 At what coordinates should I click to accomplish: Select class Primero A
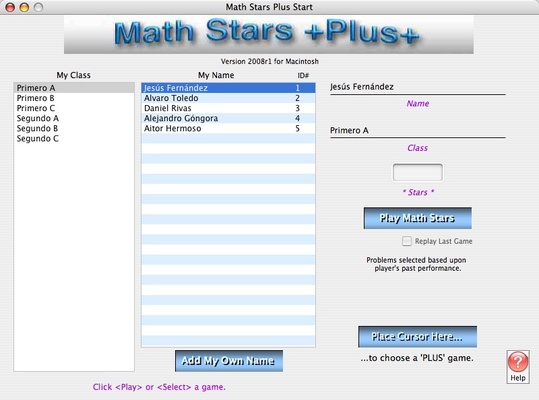pyautogui.click(x=74, y=88)
